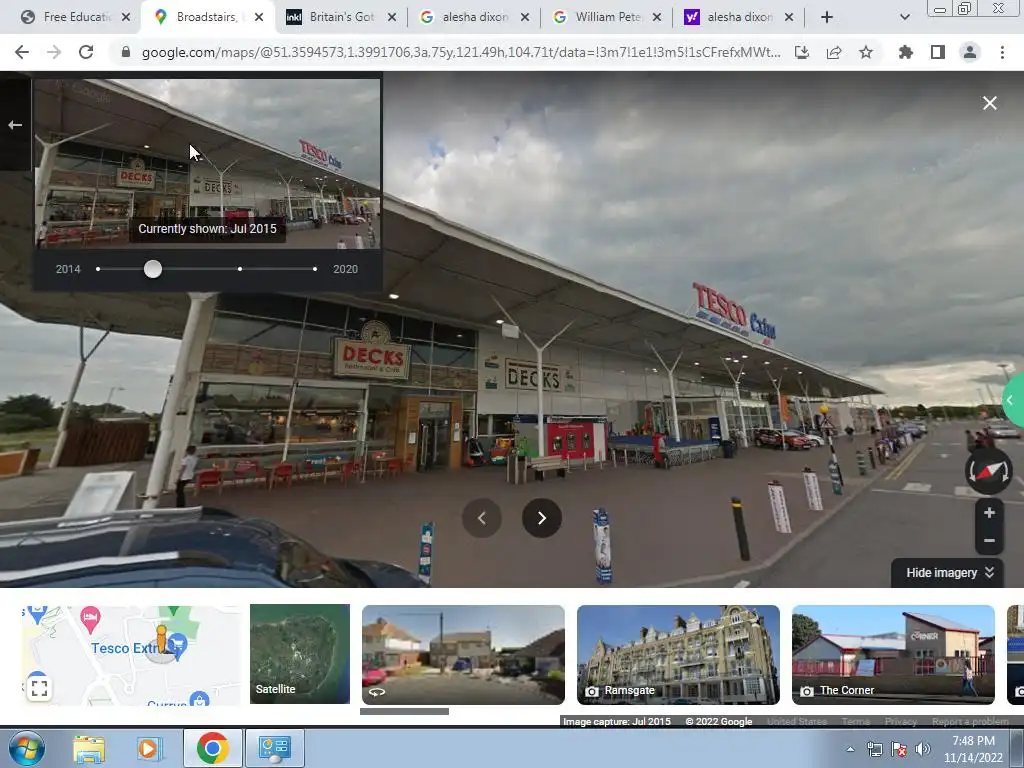
Task: Click back arrow in Street View panel
Action: click(15, 125)
